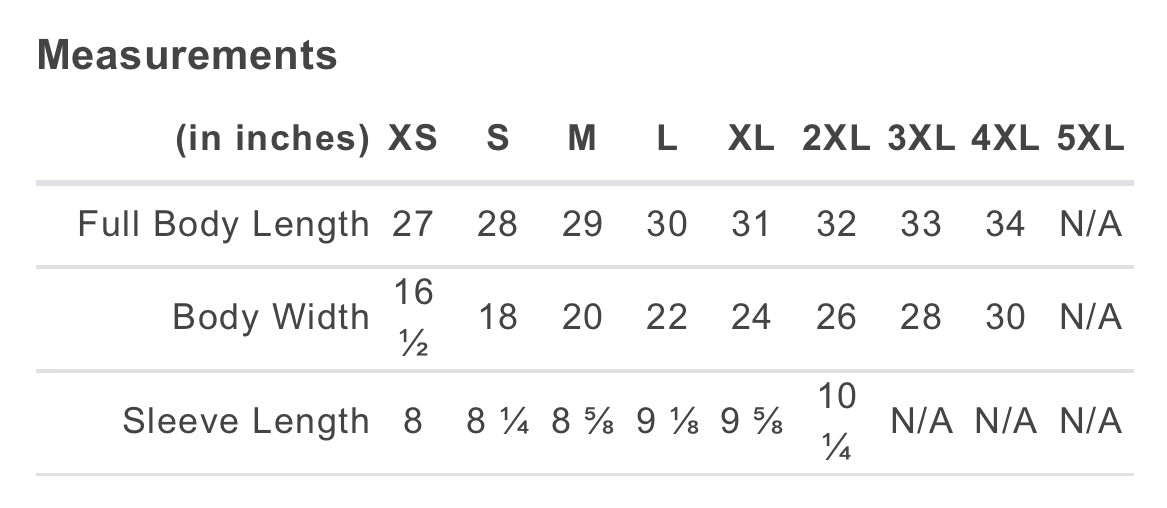Viewport: 1167px width, 508px height.
Task: Select the XS size column header
Action: click(x=413, y=139)
